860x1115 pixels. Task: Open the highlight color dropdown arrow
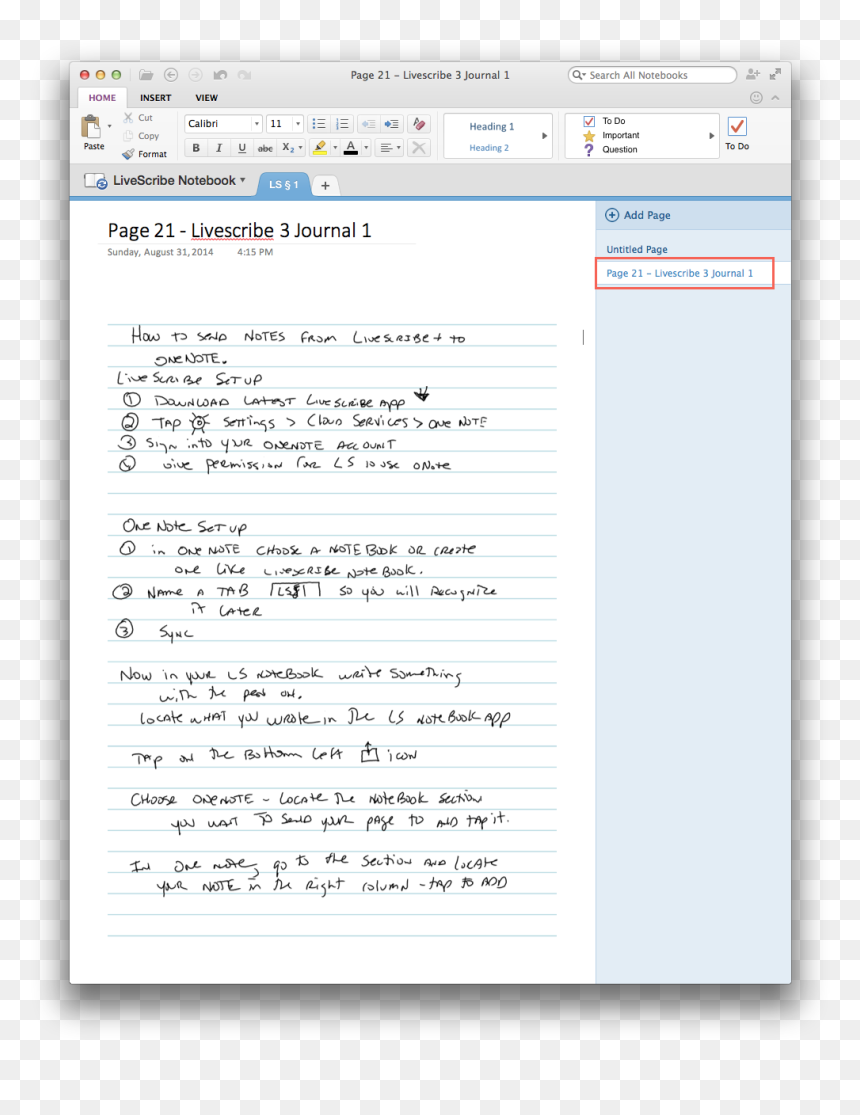tap(335, 148)
